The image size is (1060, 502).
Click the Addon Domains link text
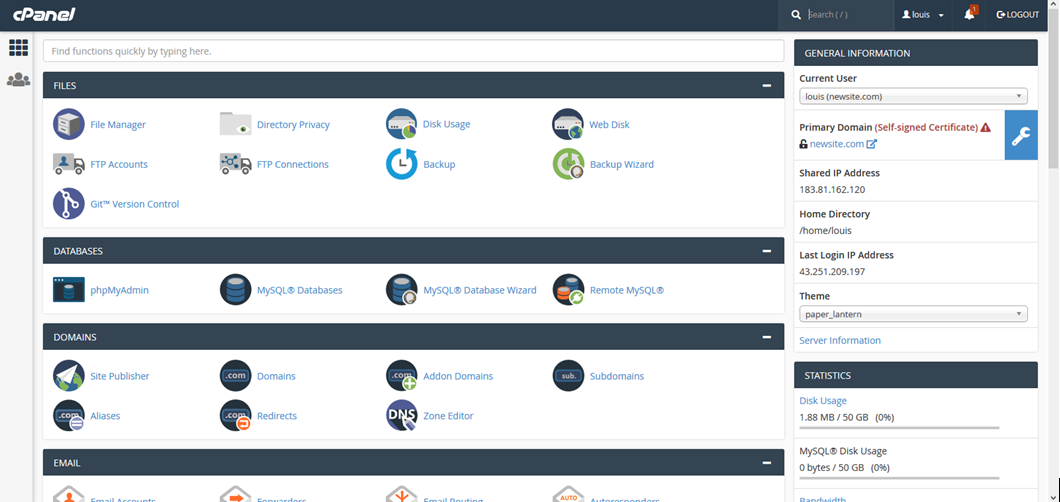(x=458, y=376)
